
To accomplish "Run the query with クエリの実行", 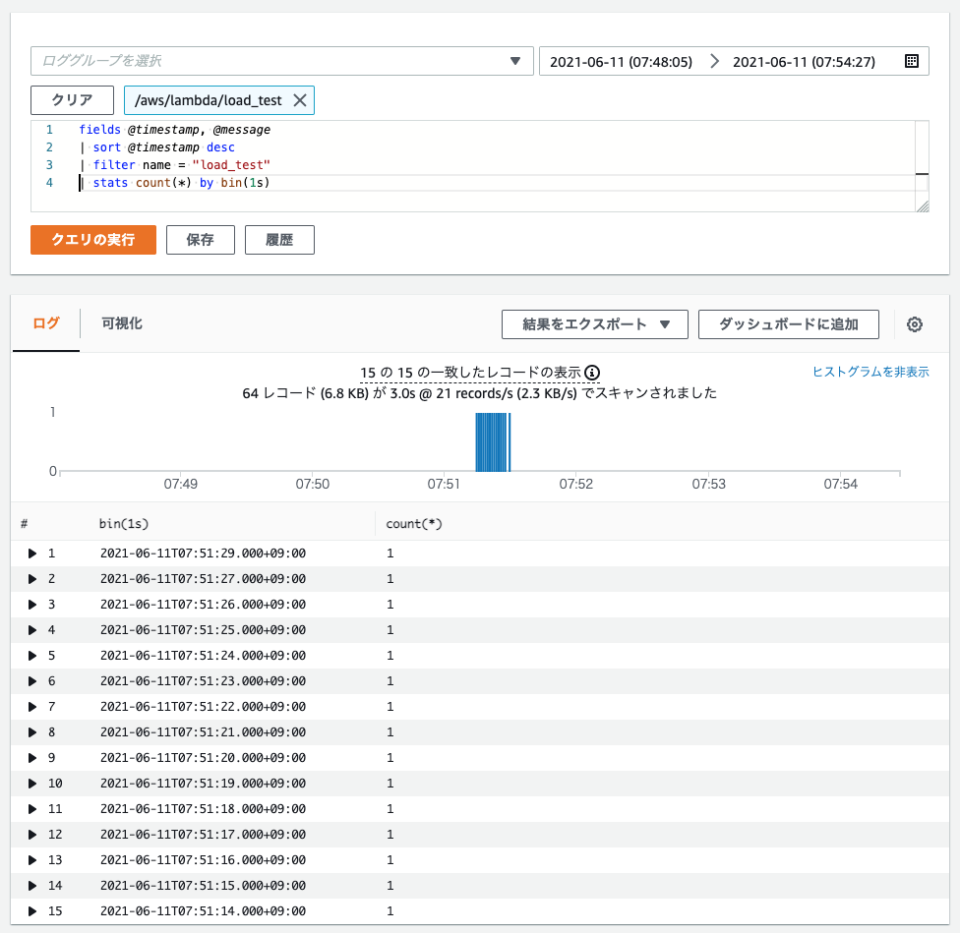I will click(93, 240).
